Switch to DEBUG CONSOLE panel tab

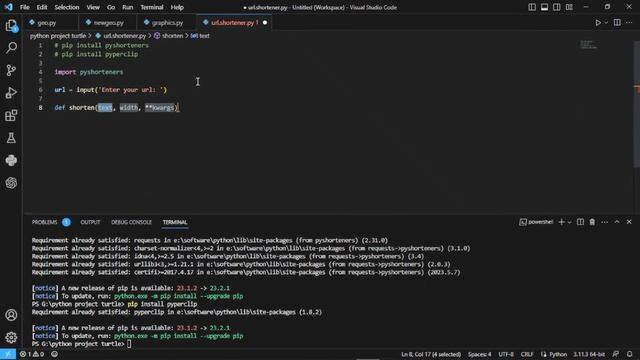pos(131,222)
